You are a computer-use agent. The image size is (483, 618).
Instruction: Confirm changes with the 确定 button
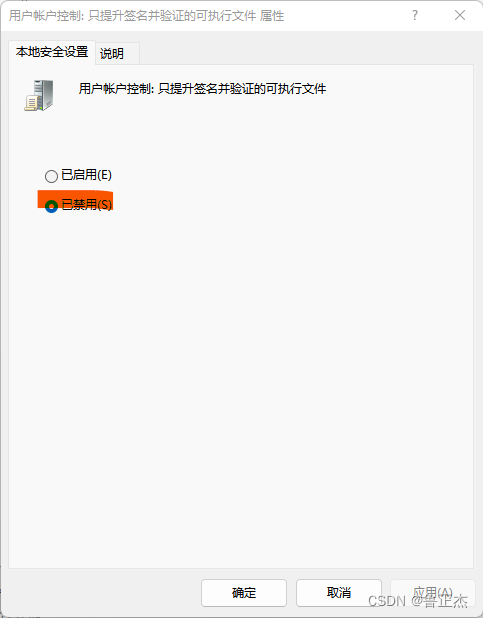pyautogui.click(x=244, y=592)
